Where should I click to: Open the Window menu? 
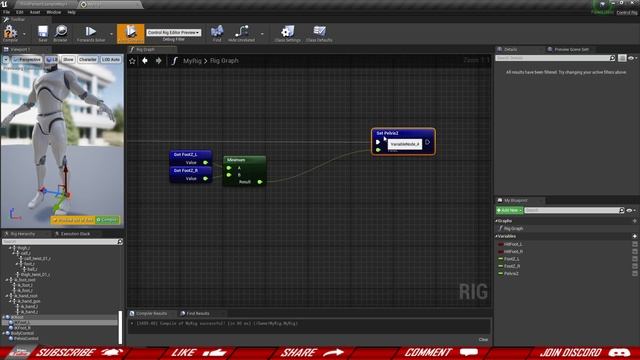(x=53, y=12)
